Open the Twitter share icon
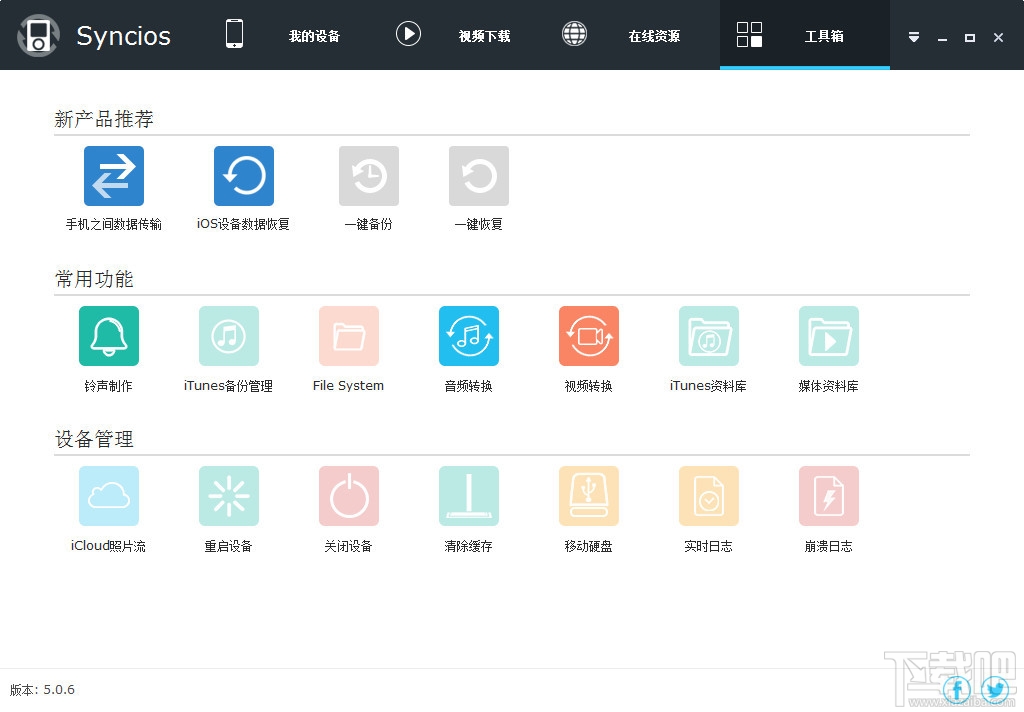 pos(995,689)
